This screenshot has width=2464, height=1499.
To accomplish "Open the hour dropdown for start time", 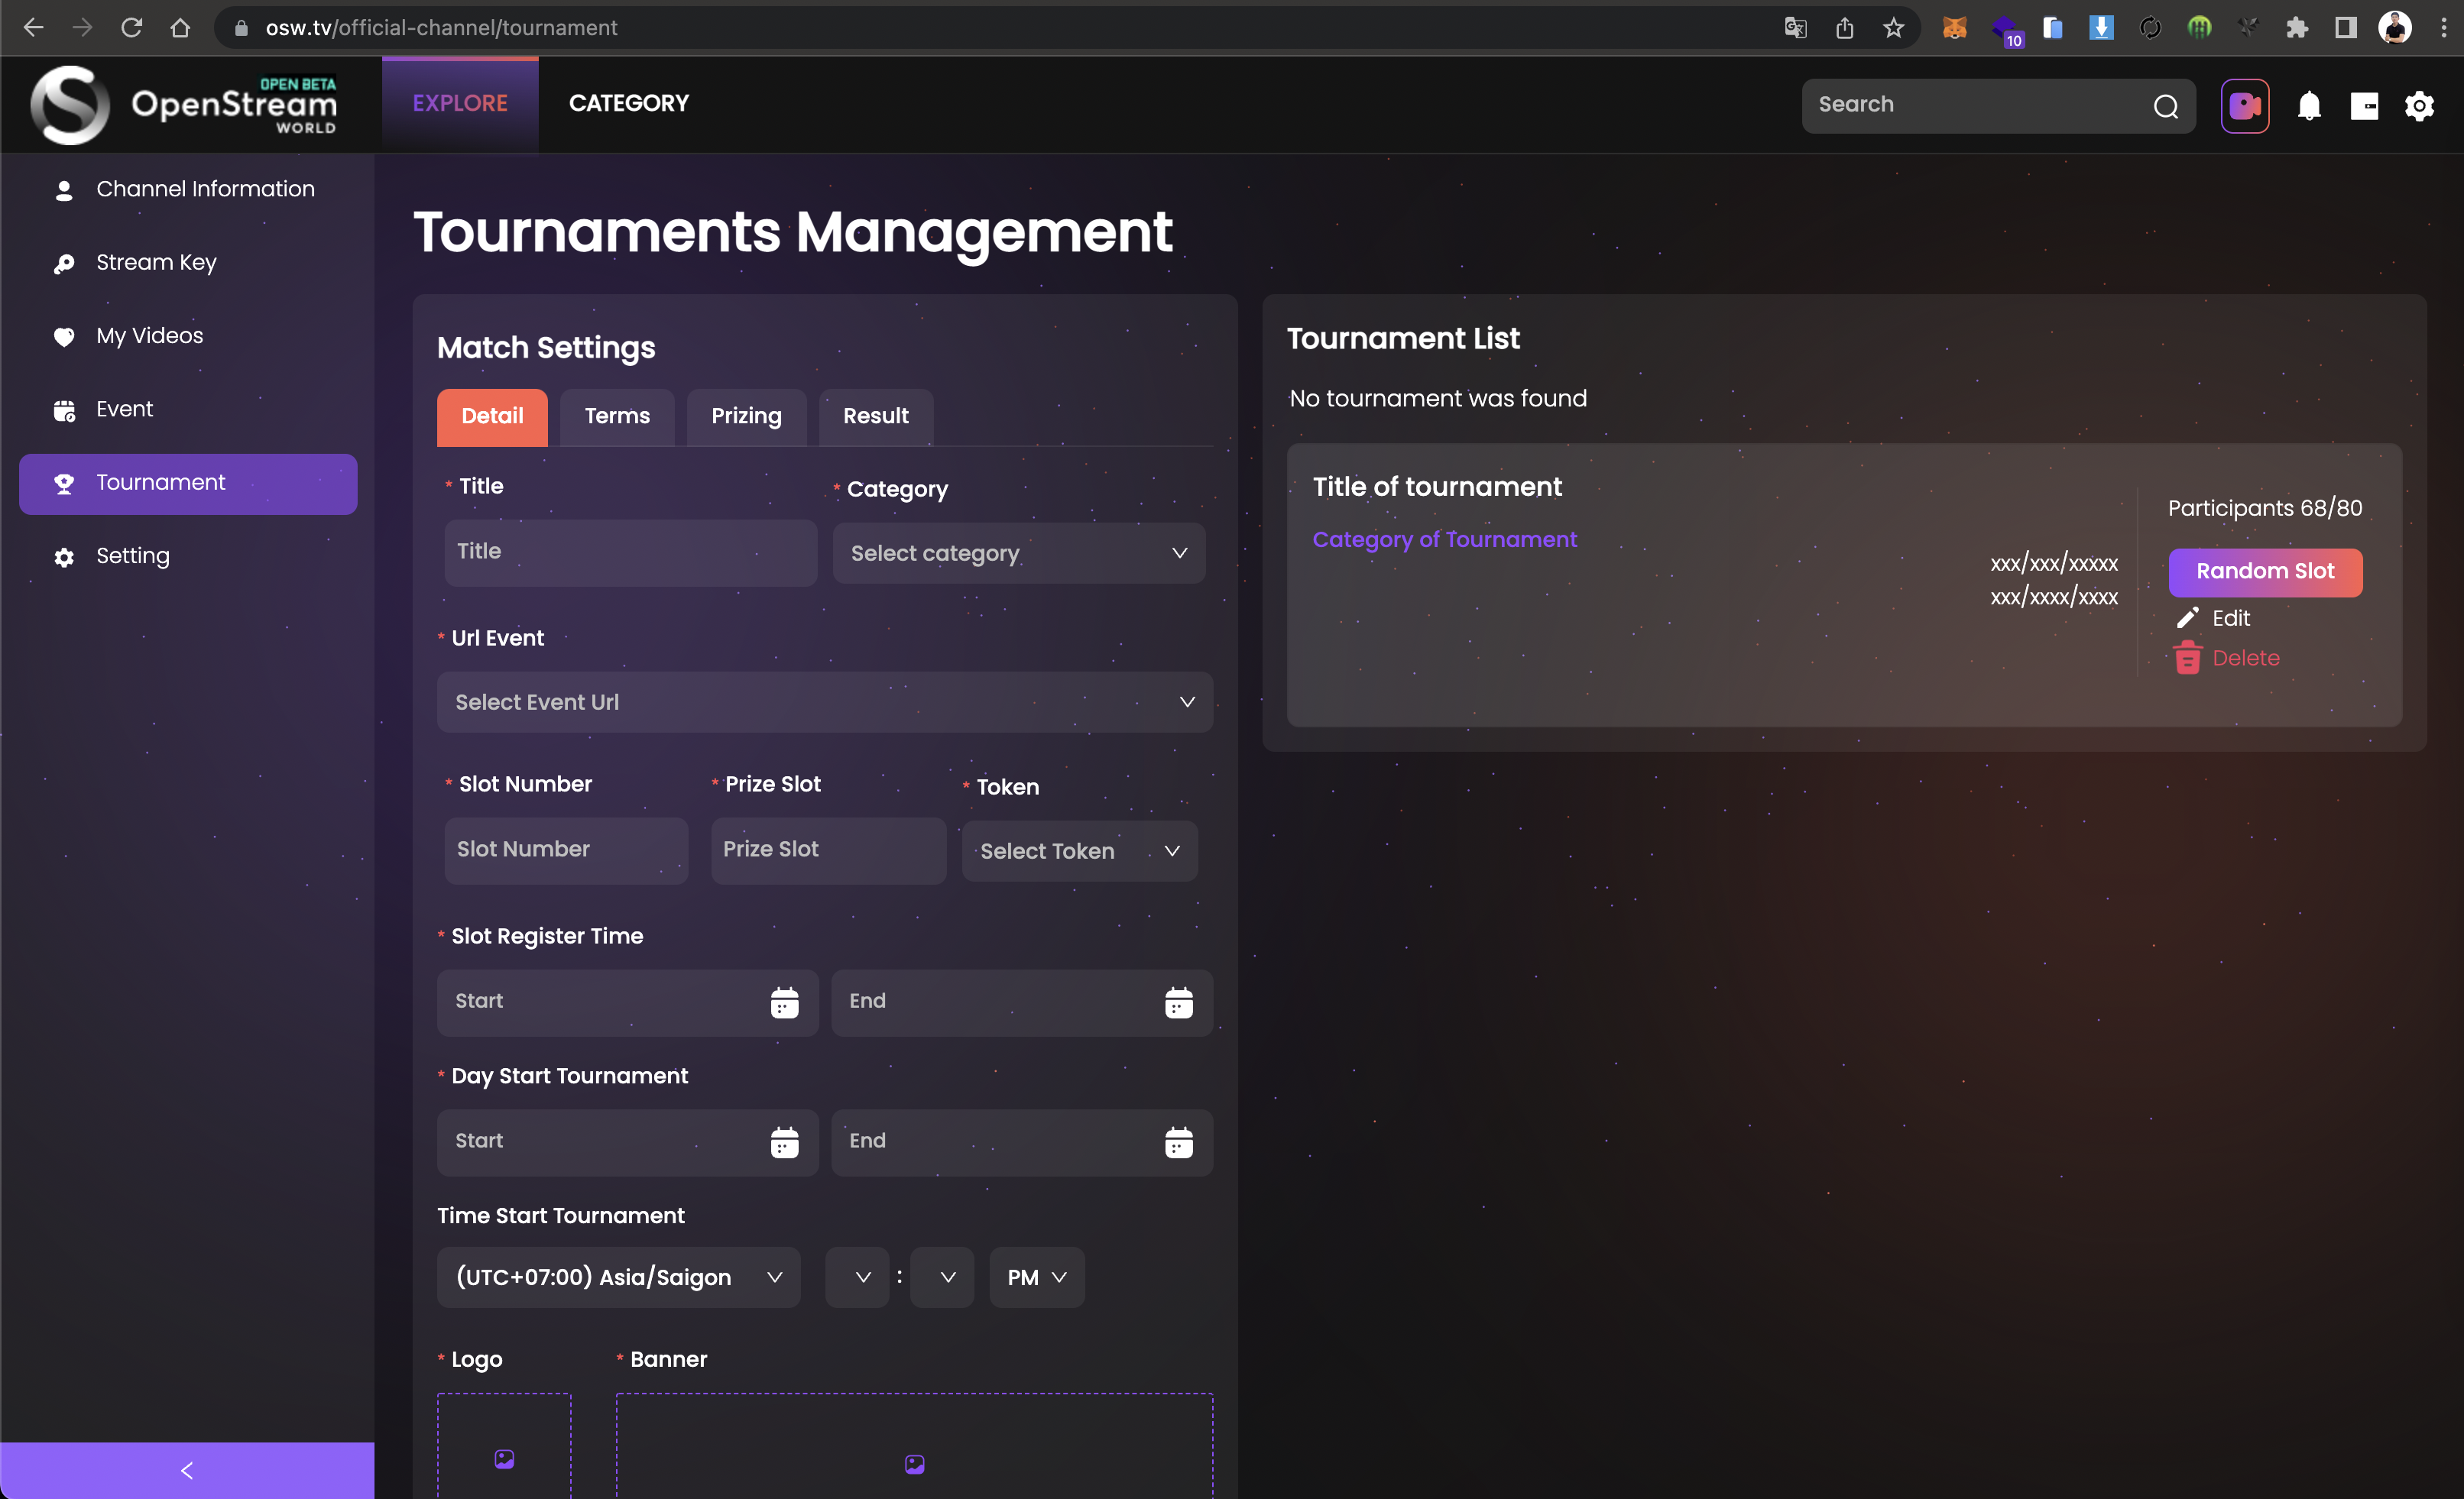I will [857, 1277].
